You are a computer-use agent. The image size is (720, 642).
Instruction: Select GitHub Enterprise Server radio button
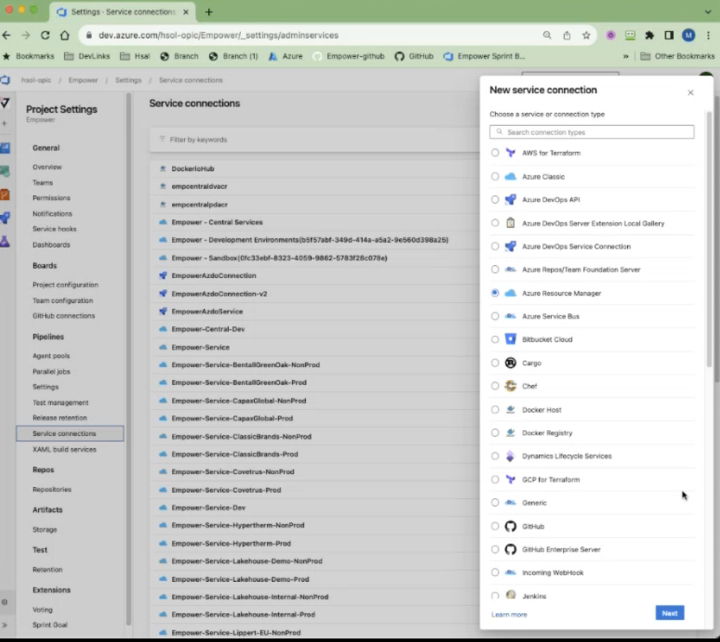[495, 549]
